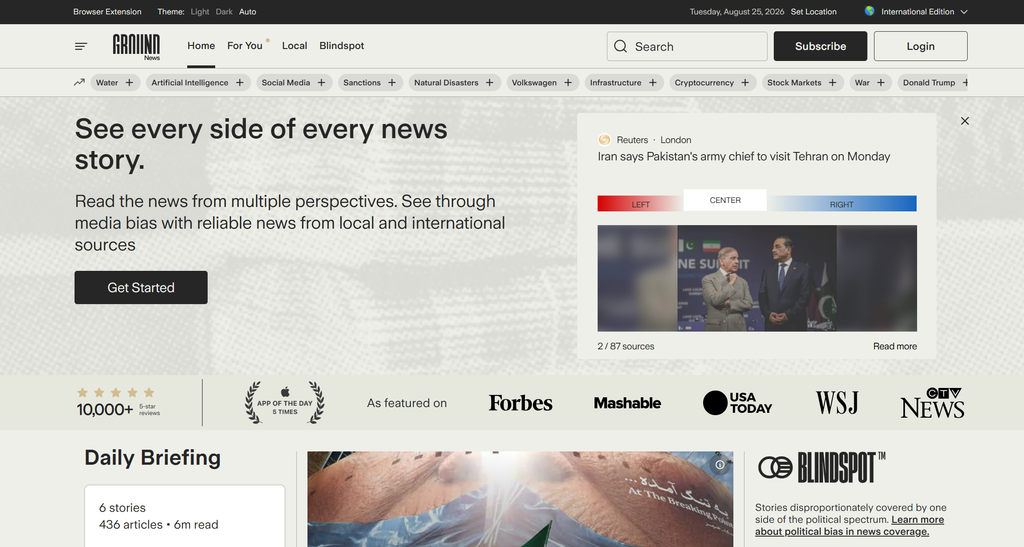Click the WSJ logo
Screen dimensions: 1024x547
tap(837, 403)
